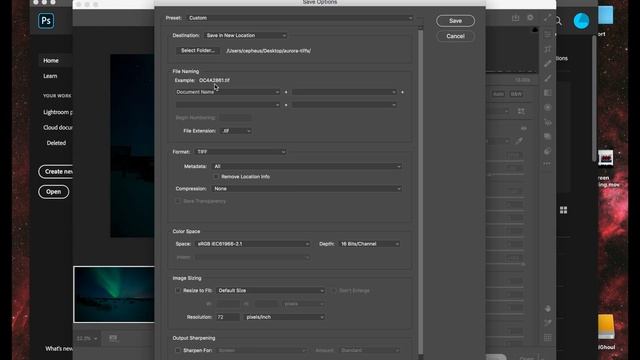Image resolution: width=640 pixels, height=360 pixels.
Task: Select the Camera Raw Spot Removal tool
Action: [548, 64]
